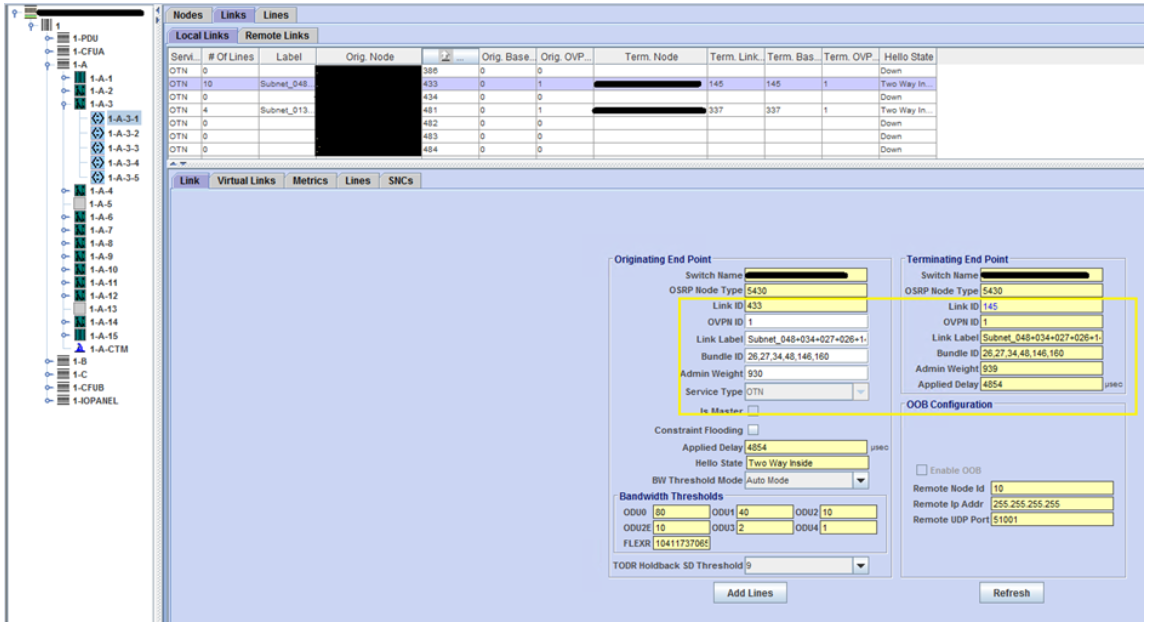Click the Remote Ip Addr field 255.255.255.255
Image resolution: width=1149 pixels, height=625 pixels.
(x=1052, y=503)
